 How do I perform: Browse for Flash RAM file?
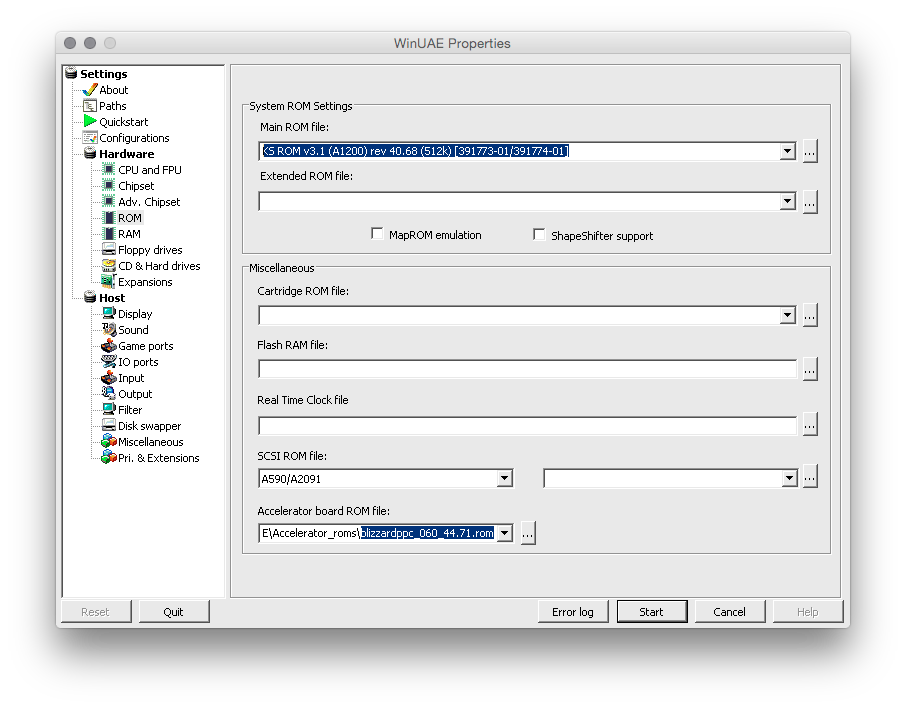click(810, 369)
